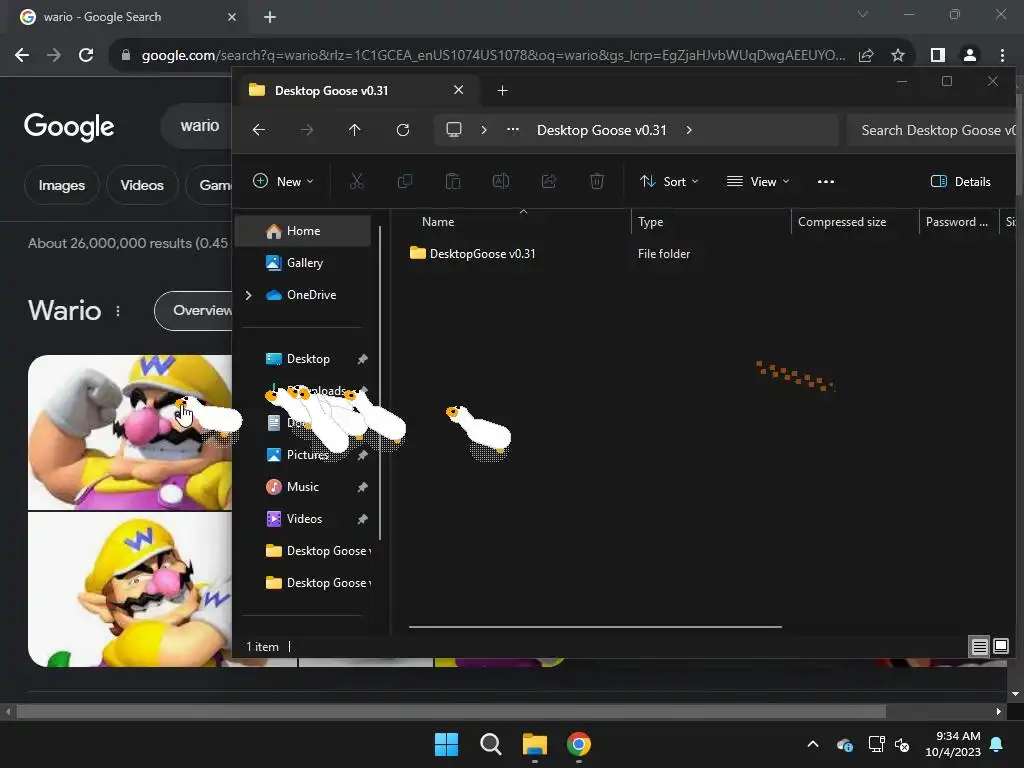Open a new Chrome tab
1024x768 pixels.
pos(270,17)
